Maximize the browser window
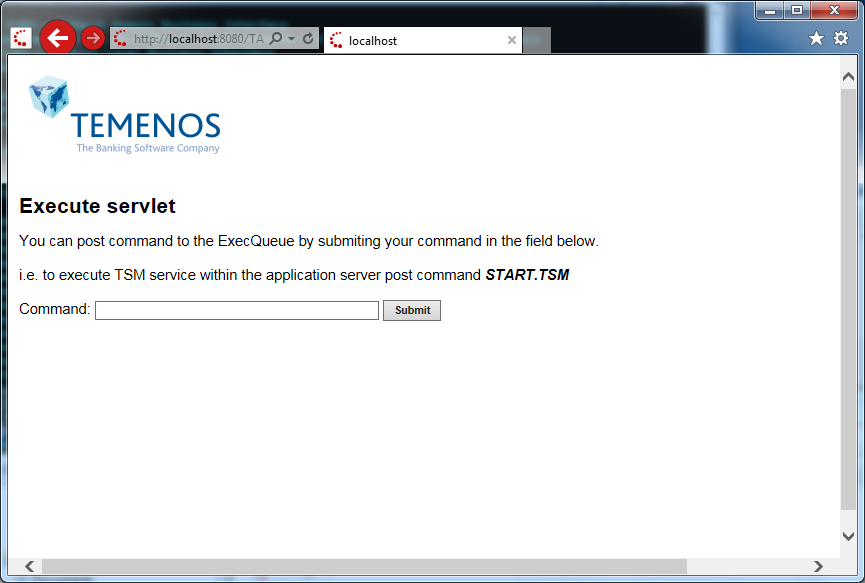The width and height of the screenshot is (865, 583). pos(797,10)
